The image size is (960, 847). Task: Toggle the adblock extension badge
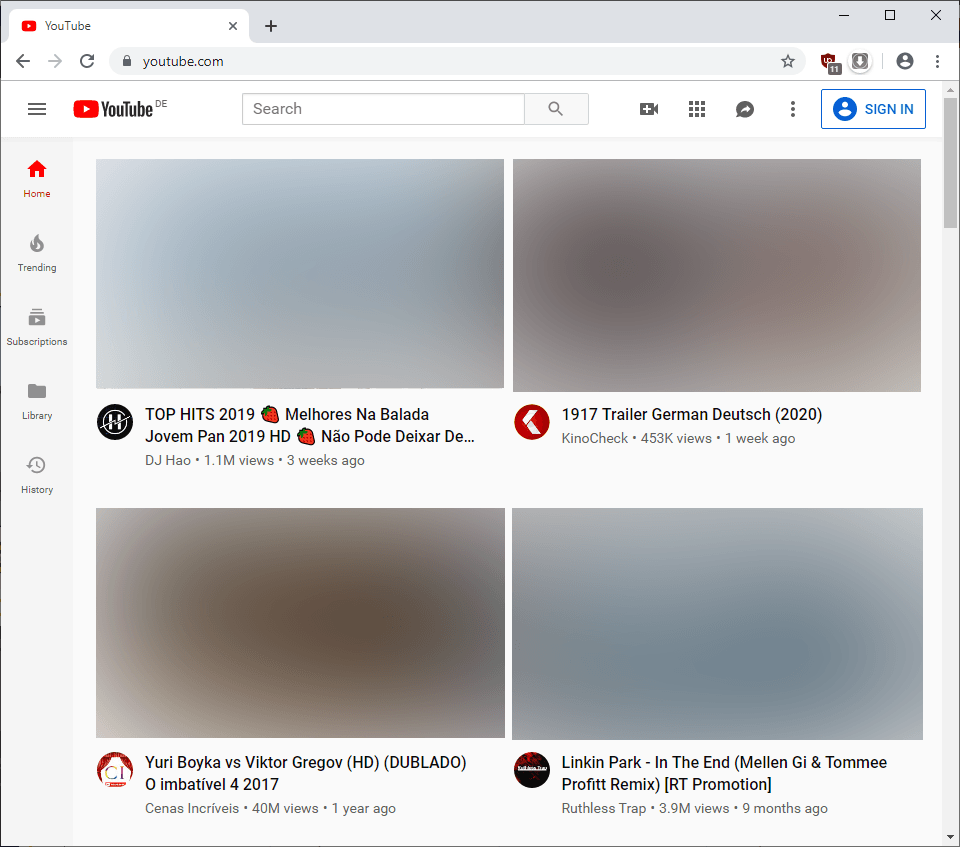pos(831,61)
